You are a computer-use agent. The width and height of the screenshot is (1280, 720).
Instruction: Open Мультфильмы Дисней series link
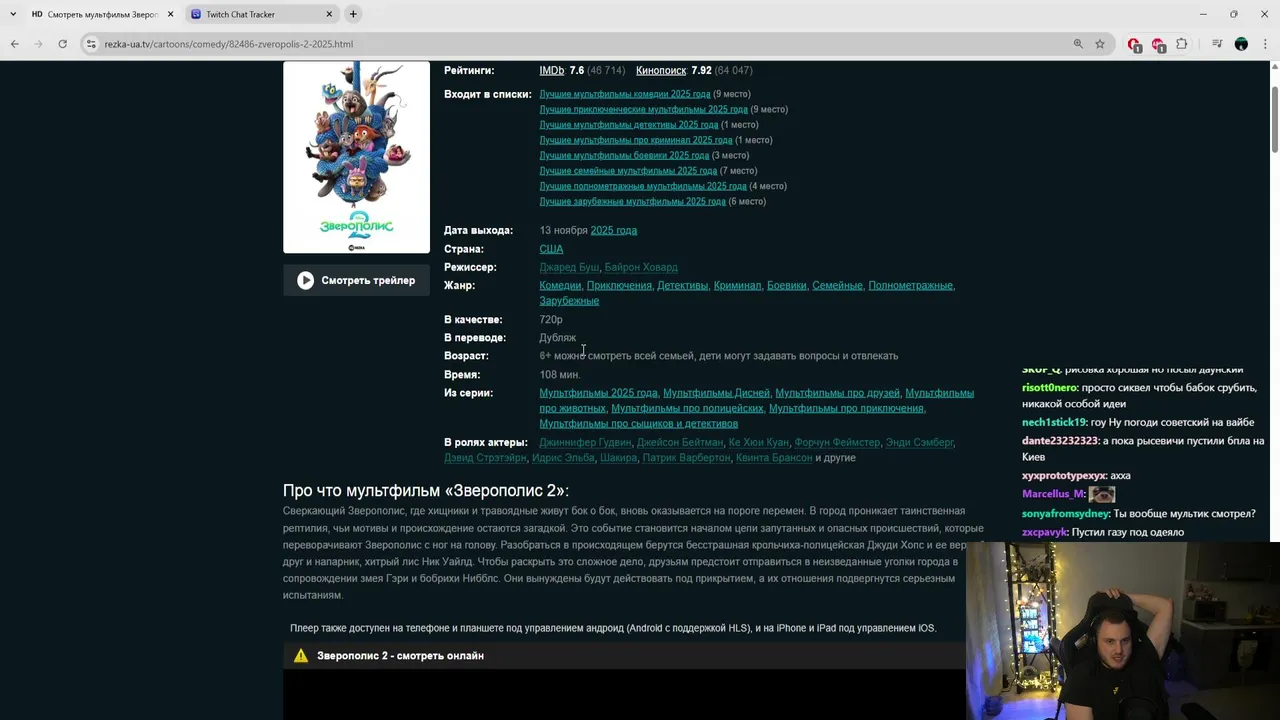coord(716,393)
